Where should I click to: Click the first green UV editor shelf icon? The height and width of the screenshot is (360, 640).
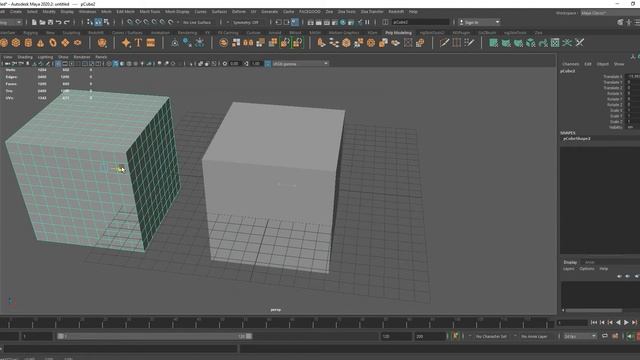[493, 42]
